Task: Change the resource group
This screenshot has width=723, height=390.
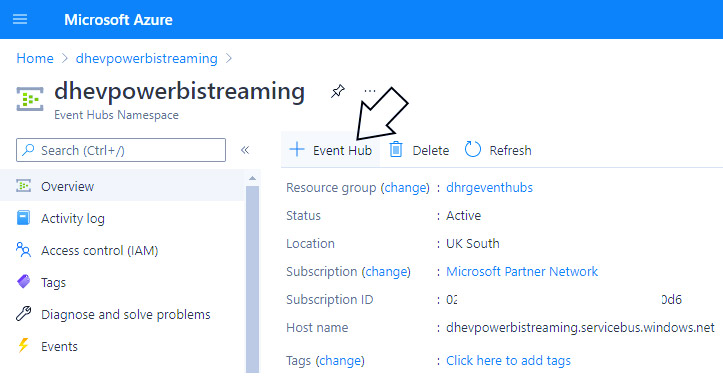Action: [x=406, y=188]
